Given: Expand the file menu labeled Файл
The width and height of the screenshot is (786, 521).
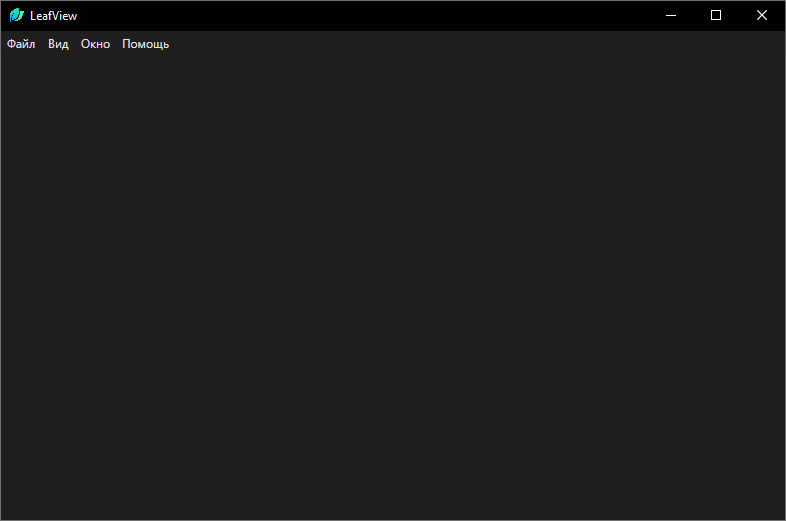Looking at the screenshot, I should click(21, 44).
